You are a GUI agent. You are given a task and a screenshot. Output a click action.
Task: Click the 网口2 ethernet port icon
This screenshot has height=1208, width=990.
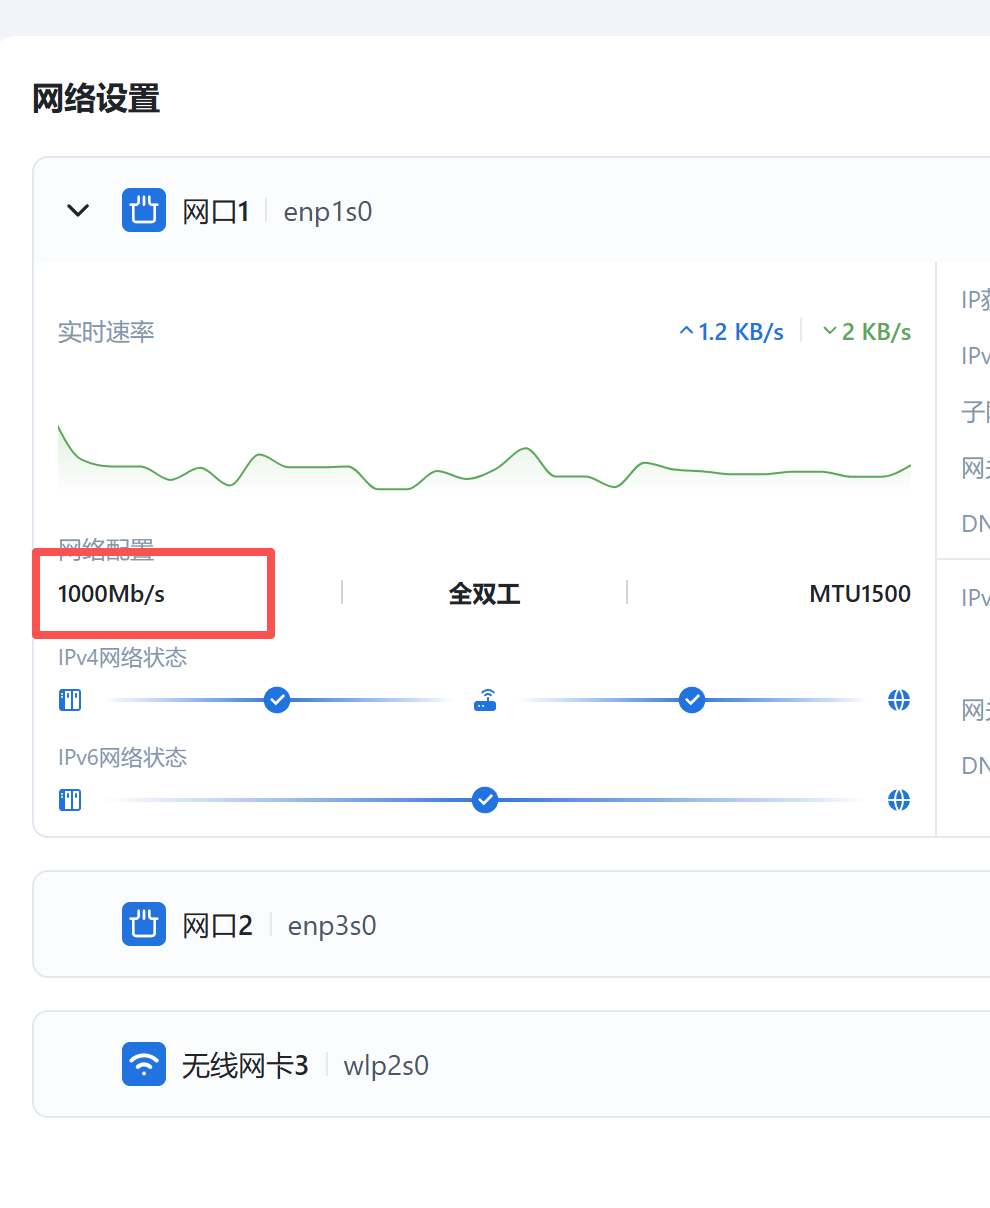(144, 924)
